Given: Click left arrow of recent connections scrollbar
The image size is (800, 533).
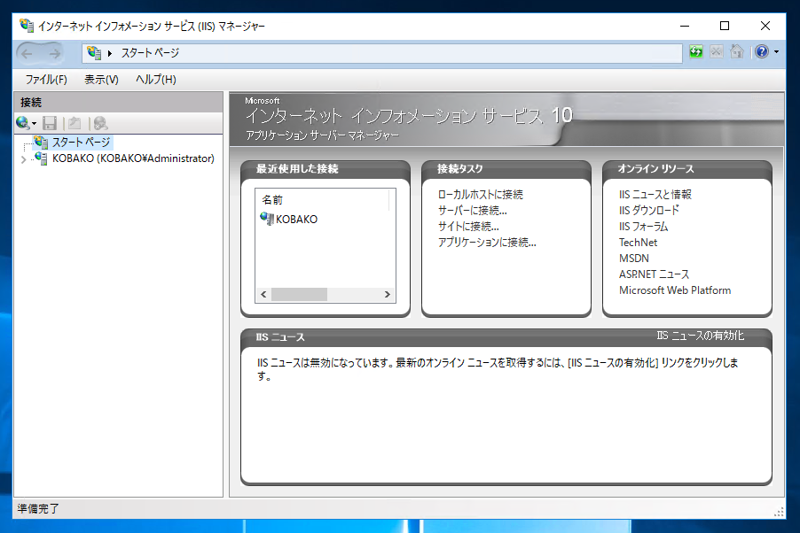Looking at the screenshot, I should 263,294.
